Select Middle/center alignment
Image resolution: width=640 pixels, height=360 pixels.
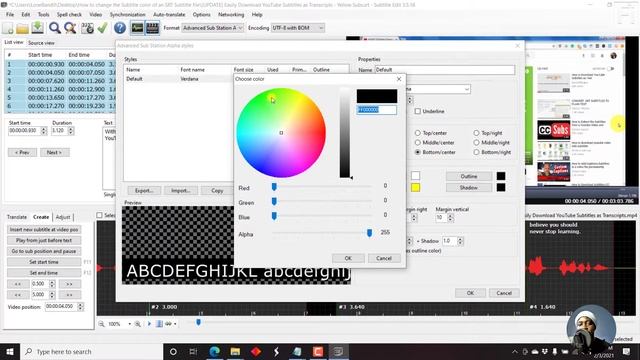(418, 142)
